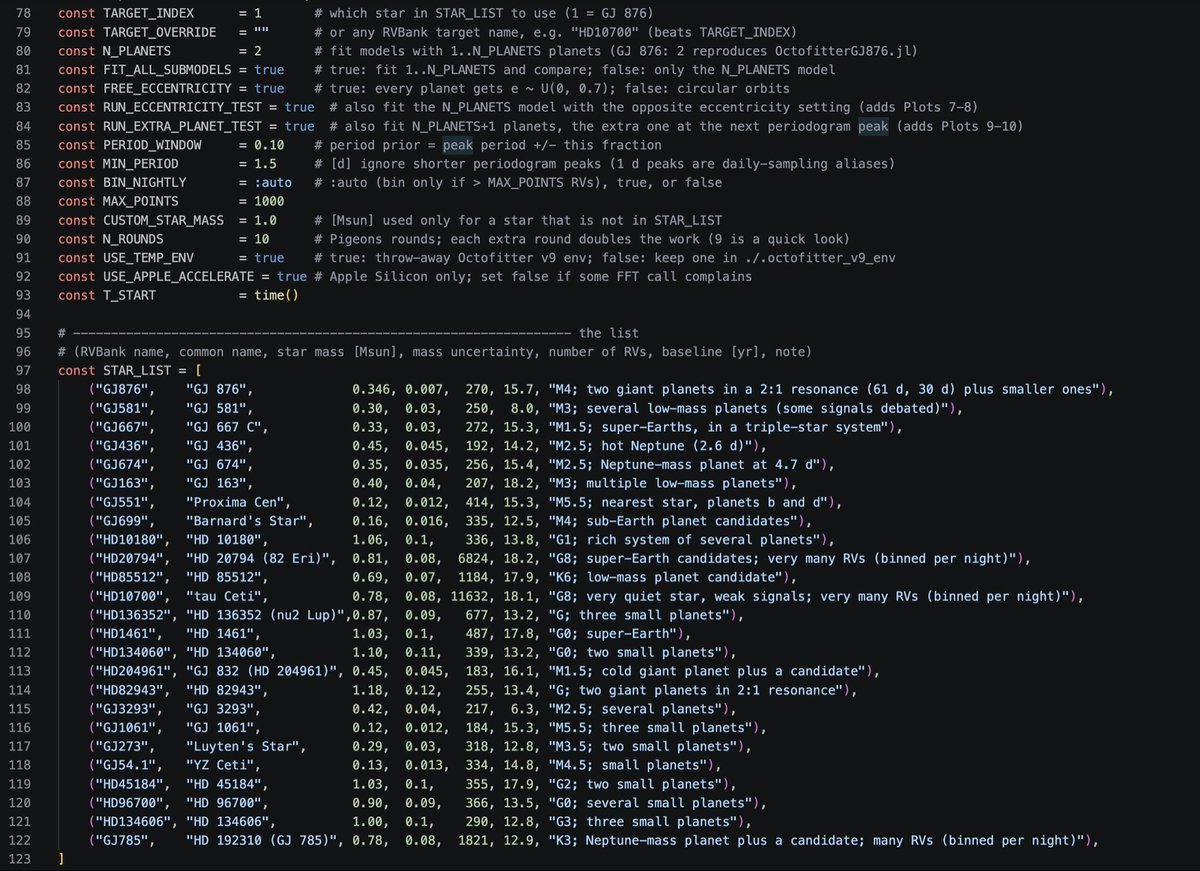This screenshot has width=1200, height=871.
Task: Click the "GJ 832 (HD 204961)" string
Action: [262, 671]
